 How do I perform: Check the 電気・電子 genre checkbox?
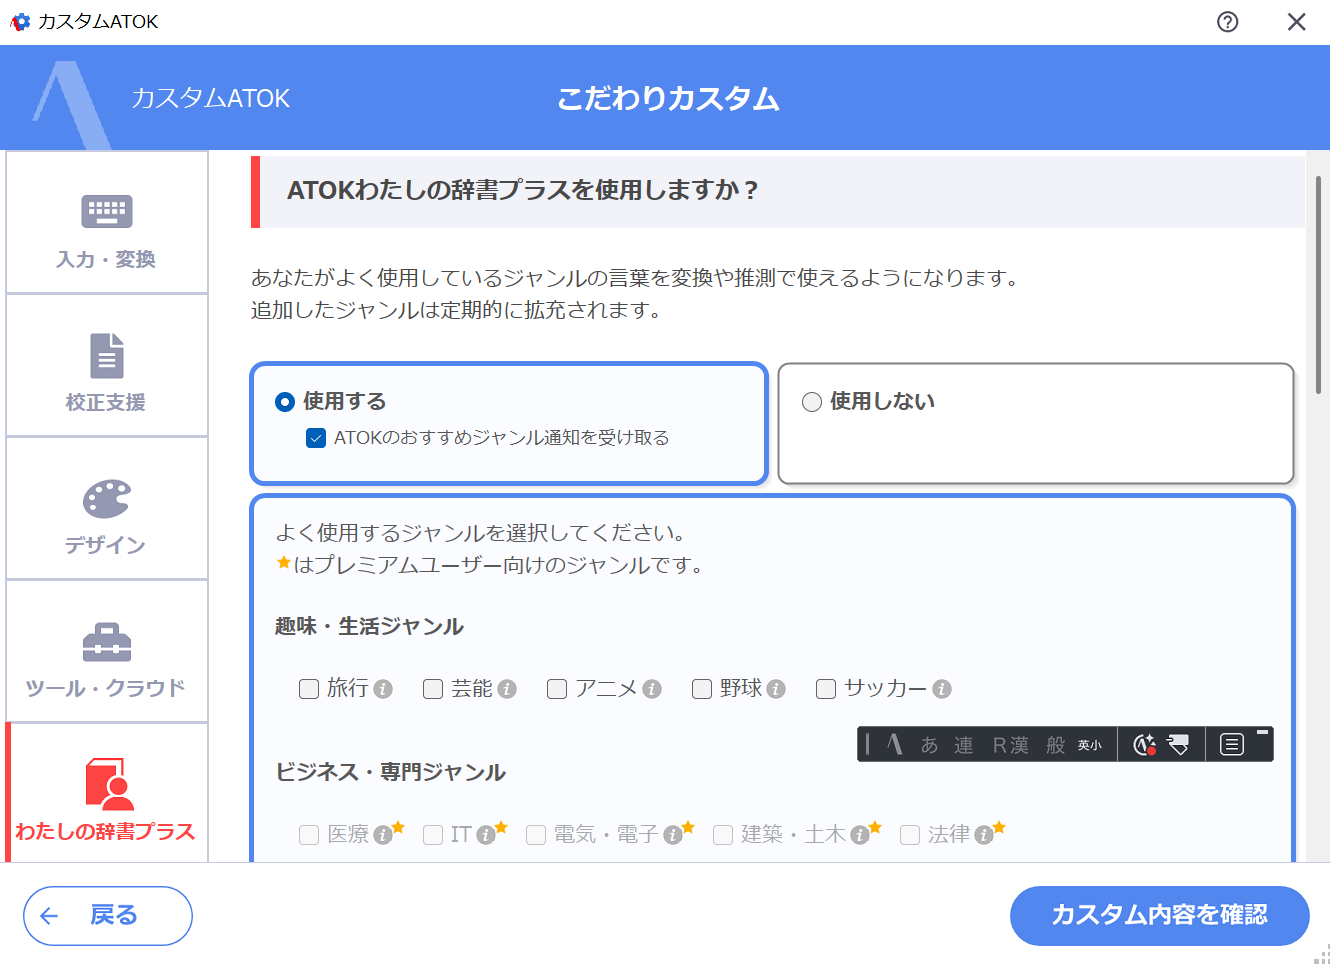pyautogui.click(x=536, y=835)
